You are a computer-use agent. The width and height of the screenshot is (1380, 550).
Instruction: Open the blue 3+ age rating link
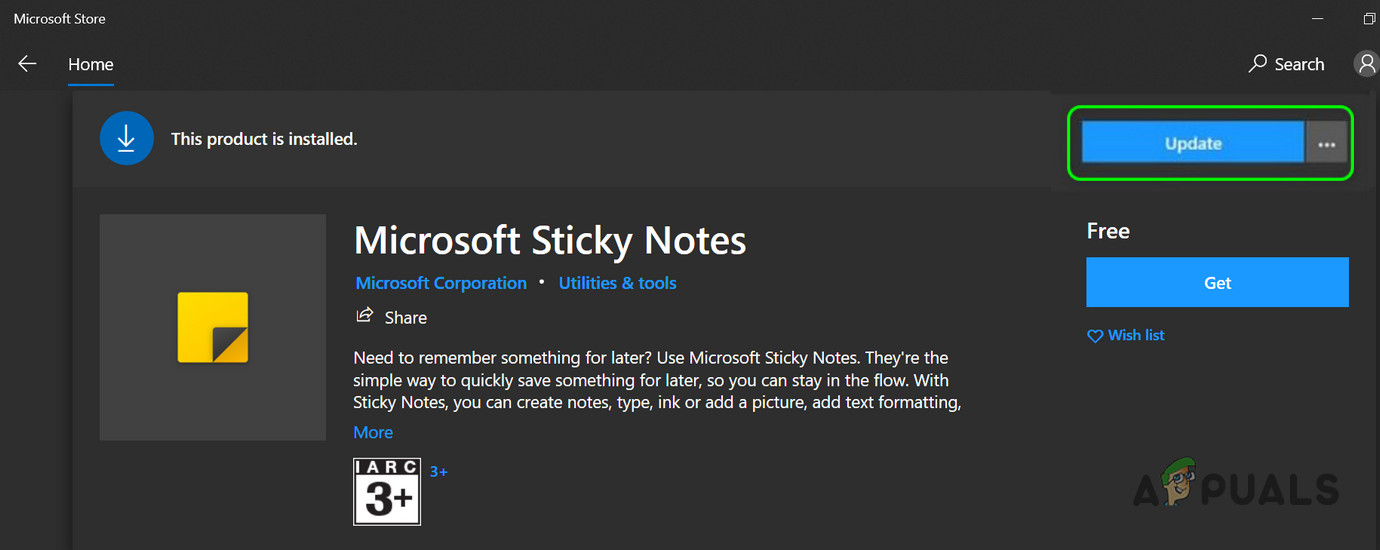point(439,471)
